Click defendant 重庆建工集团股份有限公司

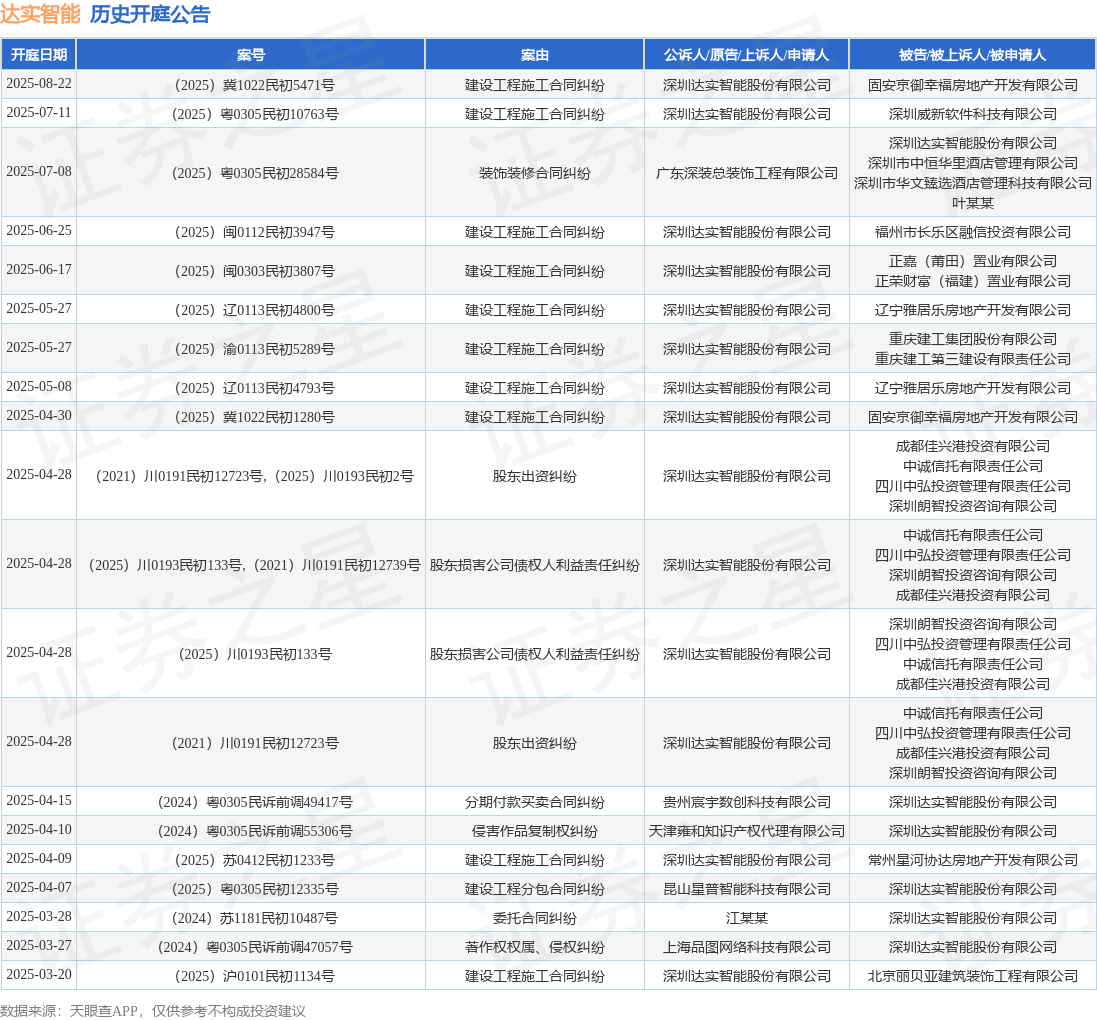point(972,339)
